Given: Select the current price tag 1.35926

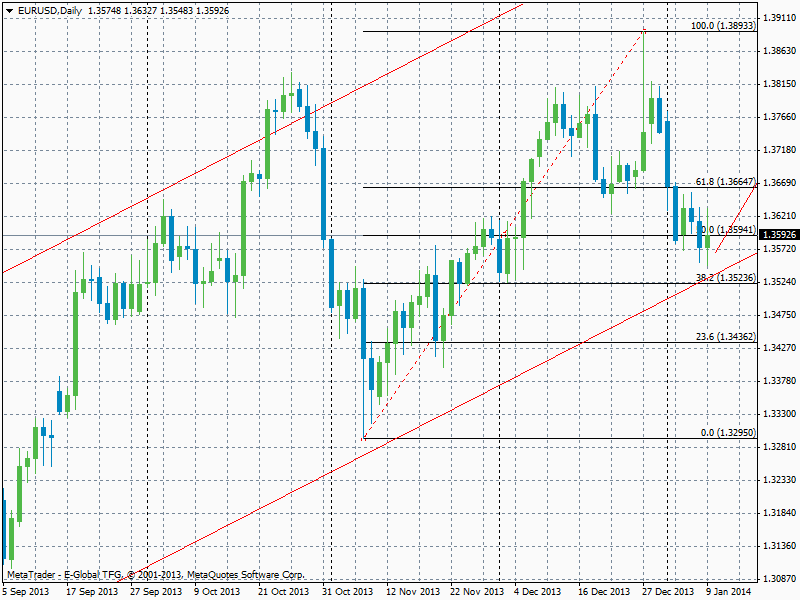Looking at the screenshot, I should coord(779,235).
